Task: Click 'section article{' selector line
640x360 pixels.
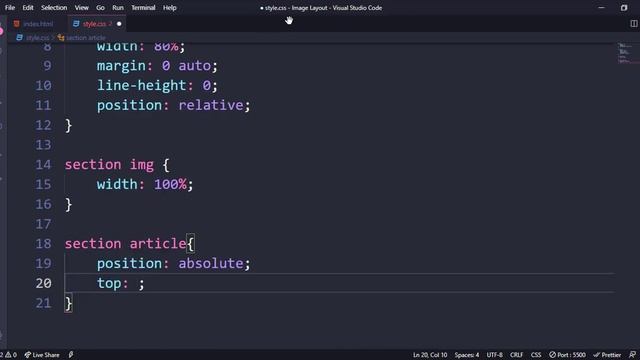Action: tap(130, 244)
